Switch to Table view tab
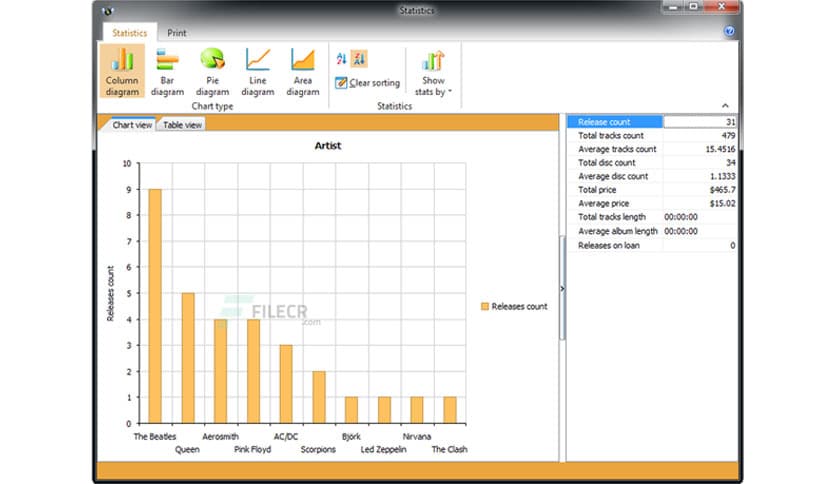Screen dimensions: 836x484 (x=183, y=125)
